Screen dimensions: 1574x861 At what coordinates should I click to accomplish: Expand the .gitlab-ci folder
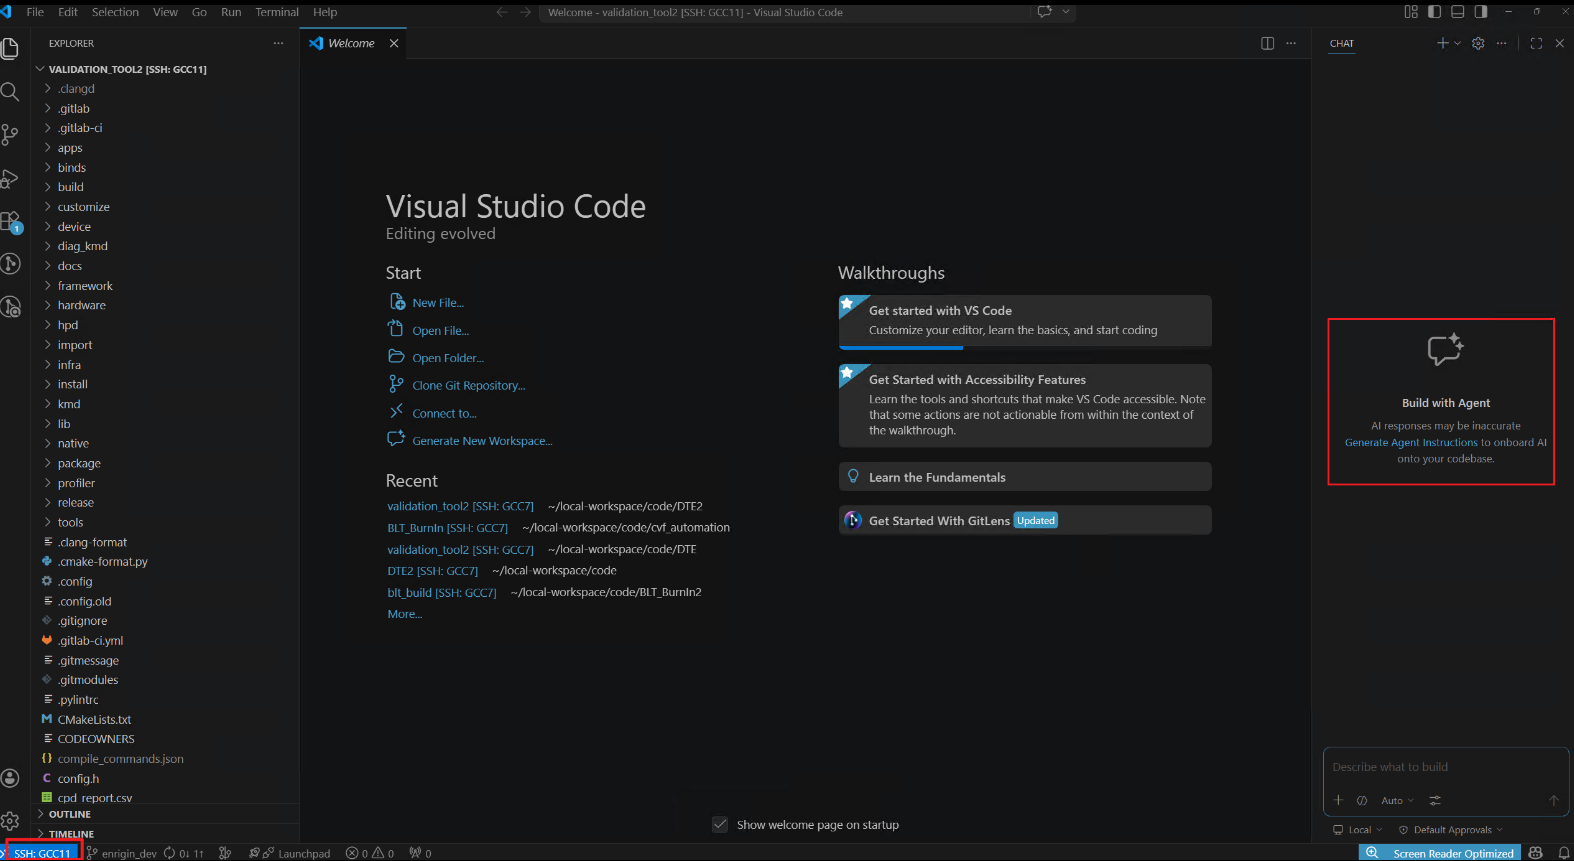click(x=165, y=128)
